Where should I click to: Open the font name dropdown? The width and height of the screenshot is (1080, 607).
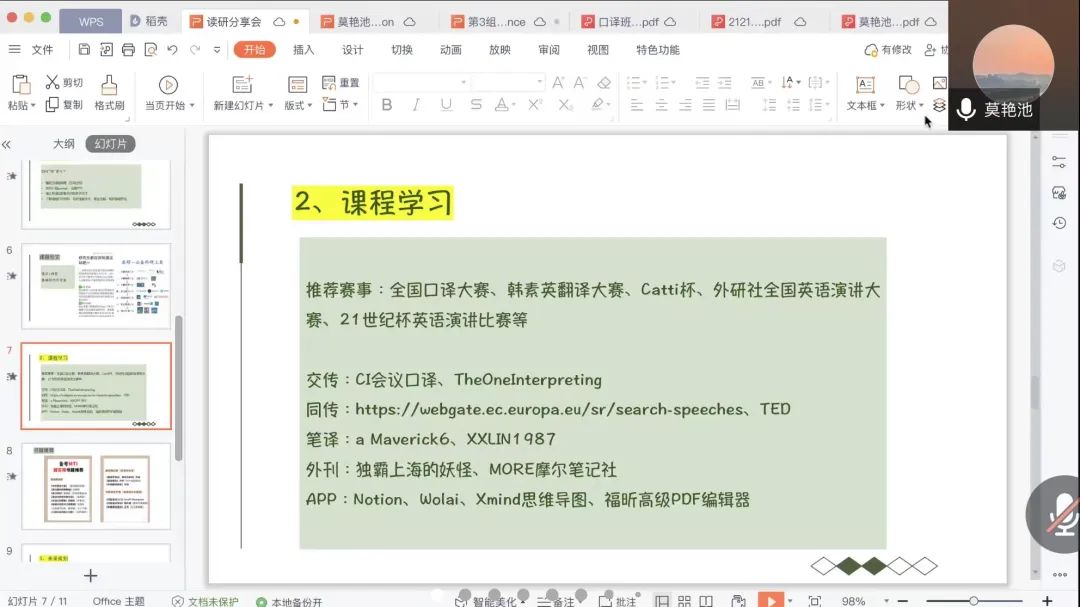tap(464, 83)
